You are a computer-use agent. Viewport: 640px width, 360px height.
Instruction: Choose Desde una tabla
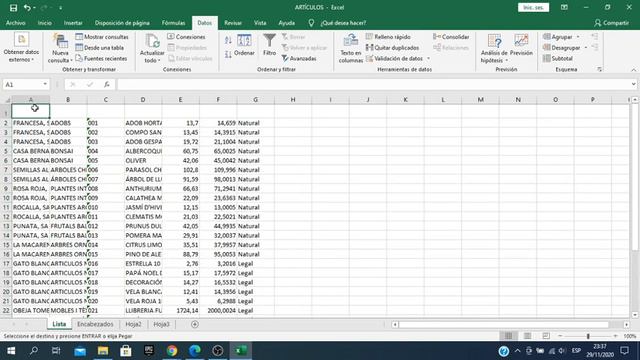(100, 48)
